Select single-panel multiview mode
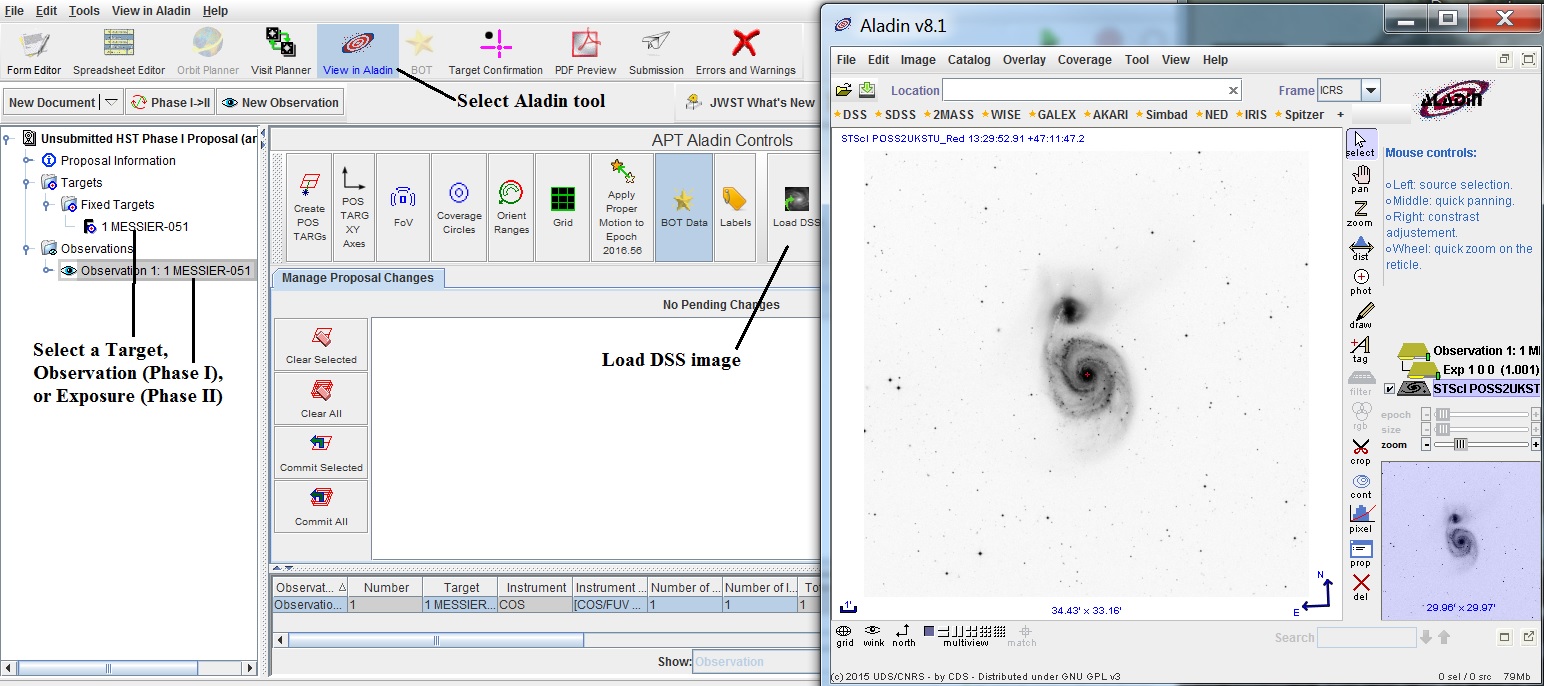 pos(929,631)
